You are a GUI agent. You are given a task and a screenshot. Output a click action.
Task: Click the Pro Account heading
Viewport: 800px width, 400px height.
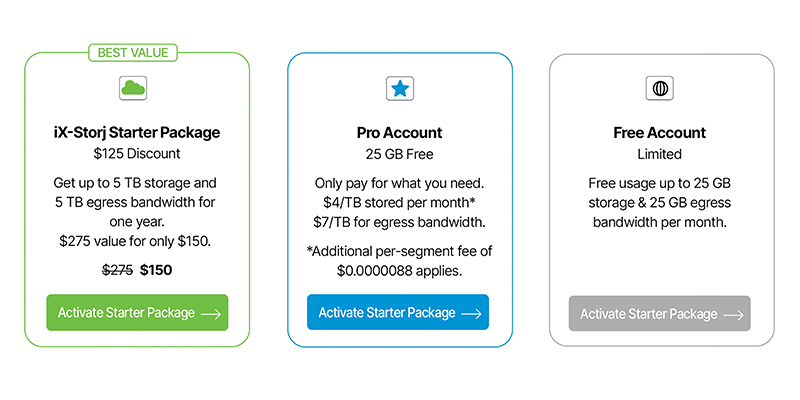399,133
